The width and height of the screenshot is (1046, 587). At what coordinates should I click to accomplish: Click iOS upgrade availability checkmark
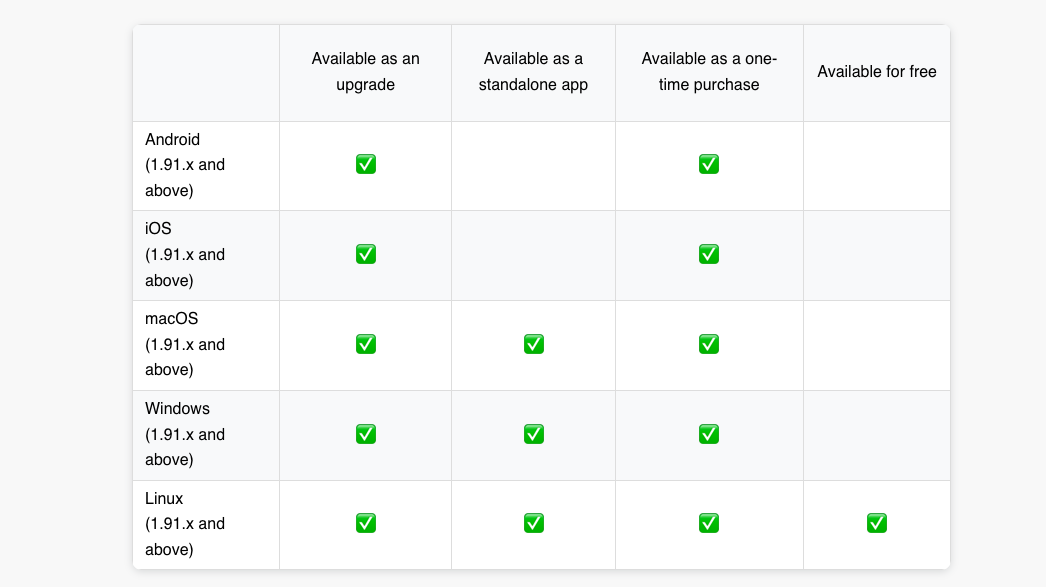coord(366,254)
